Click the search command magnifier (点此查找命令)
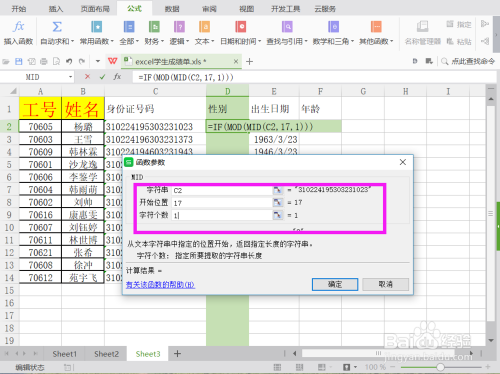Screen dimensions: 500x374 [x=444, y=61]
